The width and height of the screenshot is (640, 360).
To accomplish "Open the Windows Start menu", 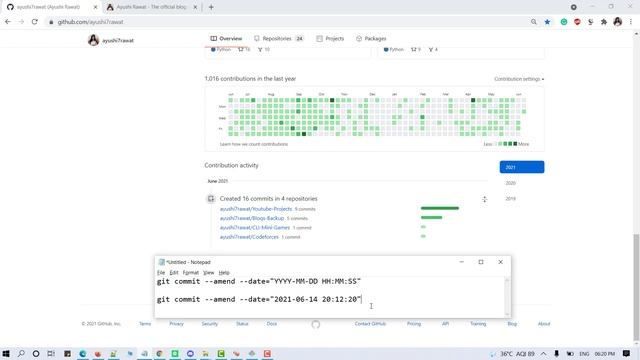I will (x=6, y=353).
